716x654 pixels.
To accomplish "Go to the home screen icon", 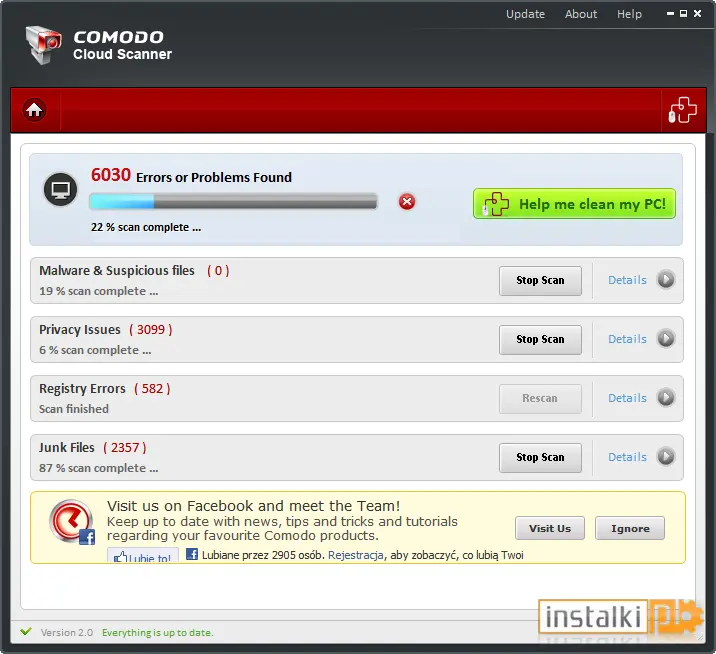I will point(34,110).
